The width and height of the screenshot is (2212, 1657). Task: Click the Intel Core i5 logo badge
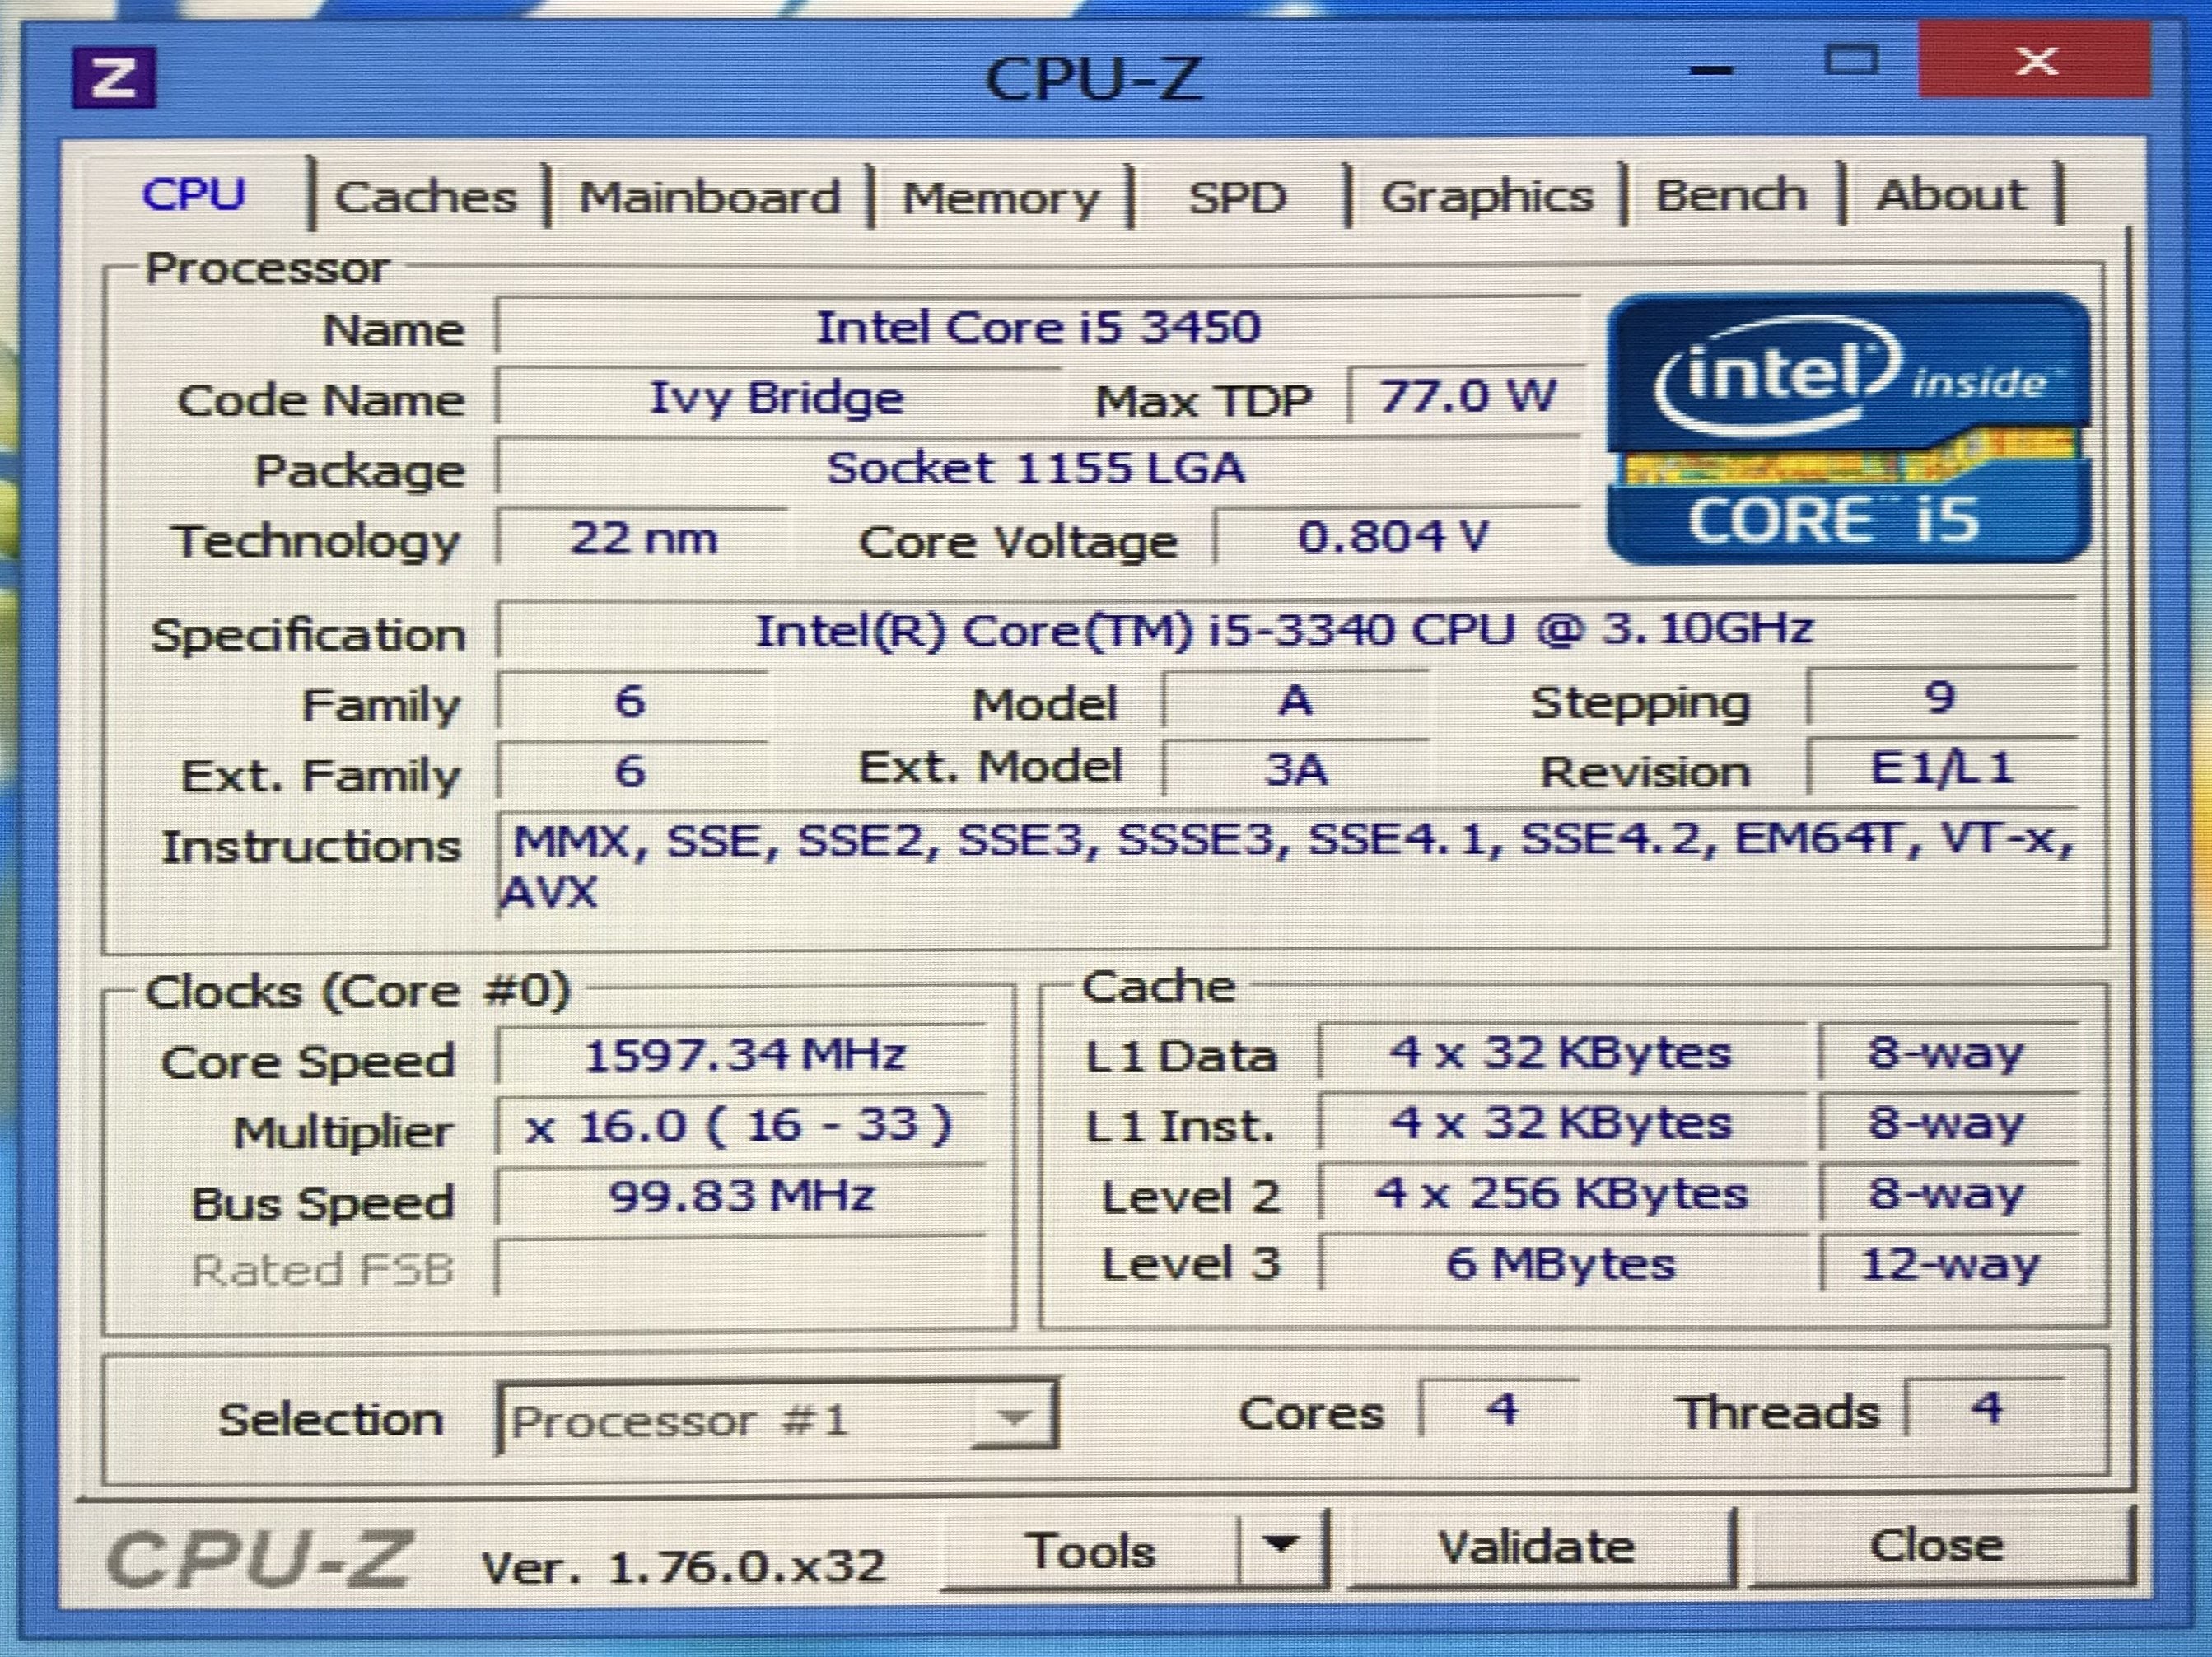click(x=1848, y=430)
